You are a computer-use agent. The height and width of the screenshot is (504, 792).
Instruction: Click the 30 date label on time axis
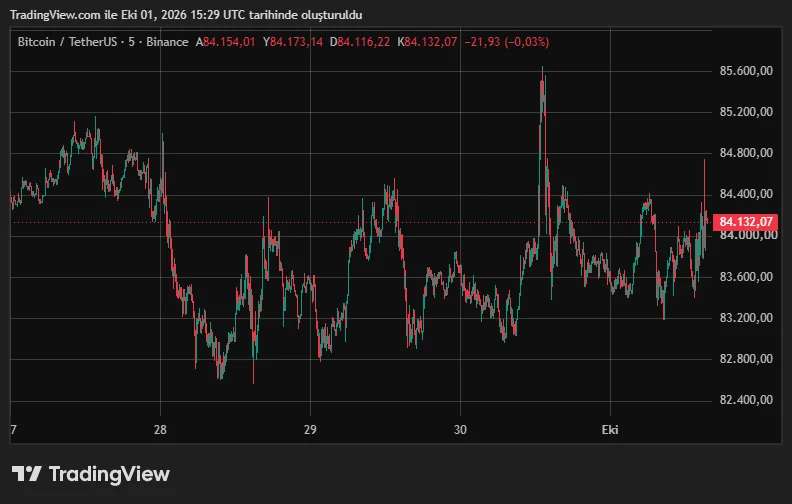(460, 430)
